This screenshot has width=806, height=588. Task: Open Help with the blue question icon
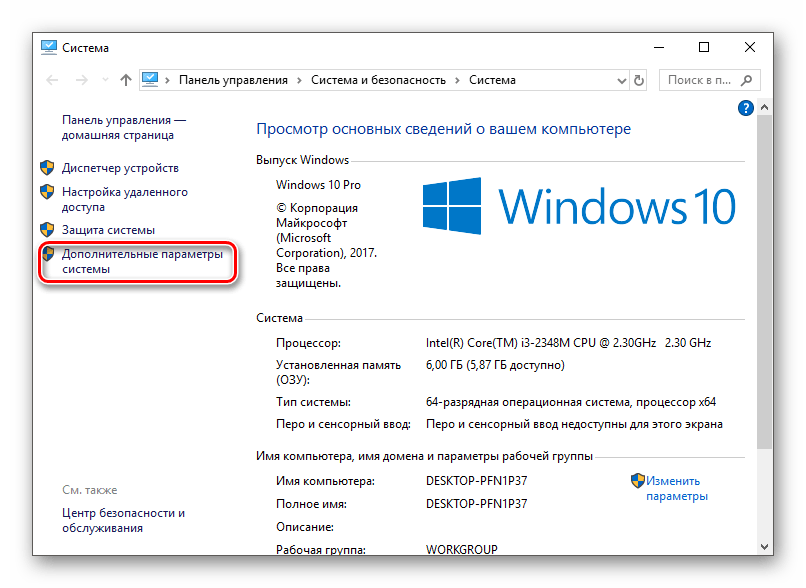tap(745, 108)
